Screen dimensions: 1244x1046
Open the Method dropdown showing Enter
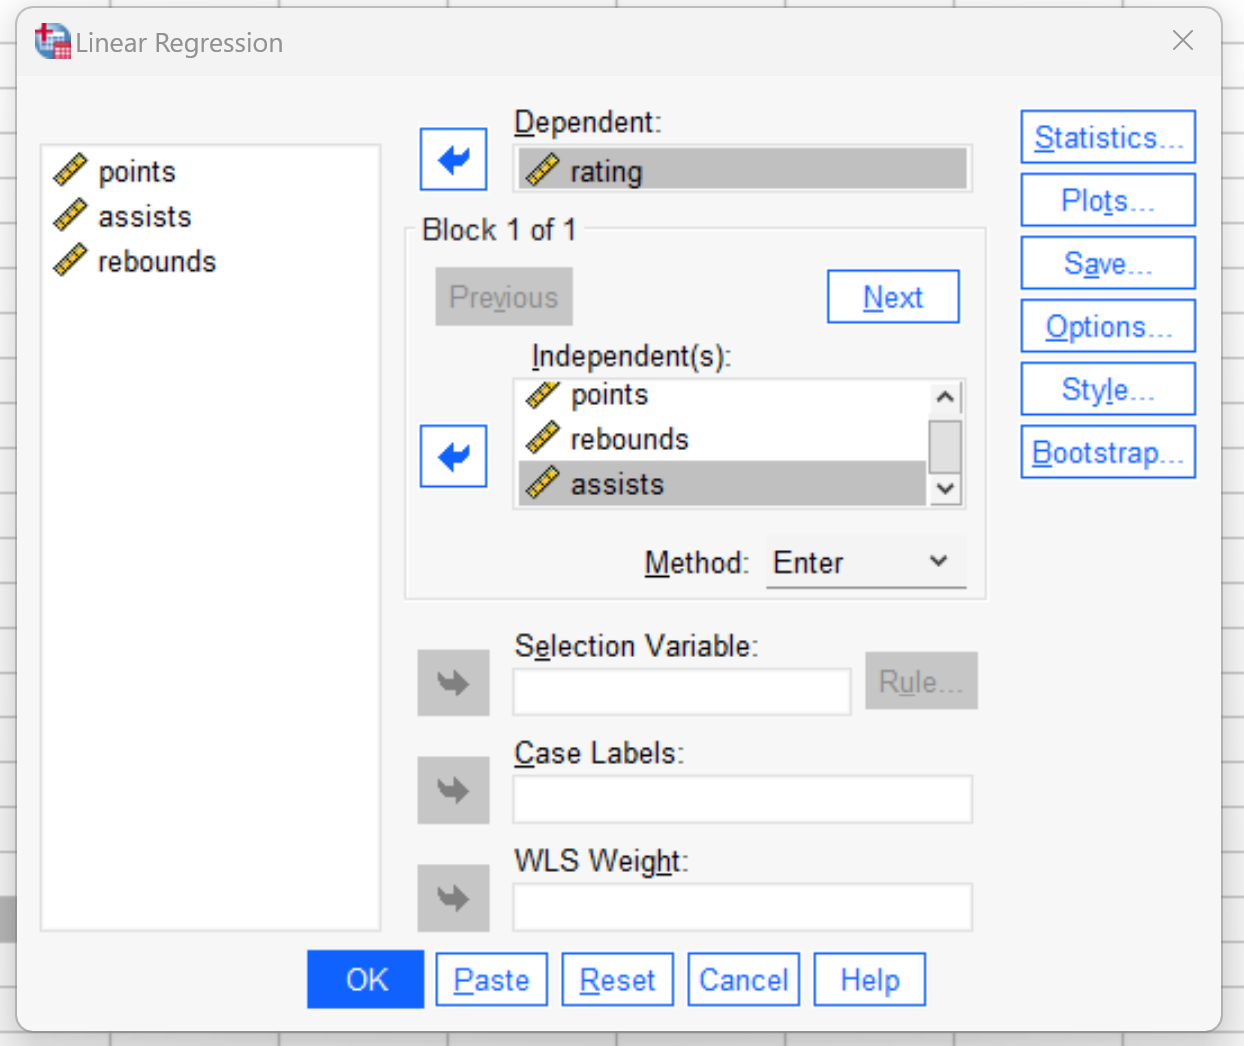[865, 562]
